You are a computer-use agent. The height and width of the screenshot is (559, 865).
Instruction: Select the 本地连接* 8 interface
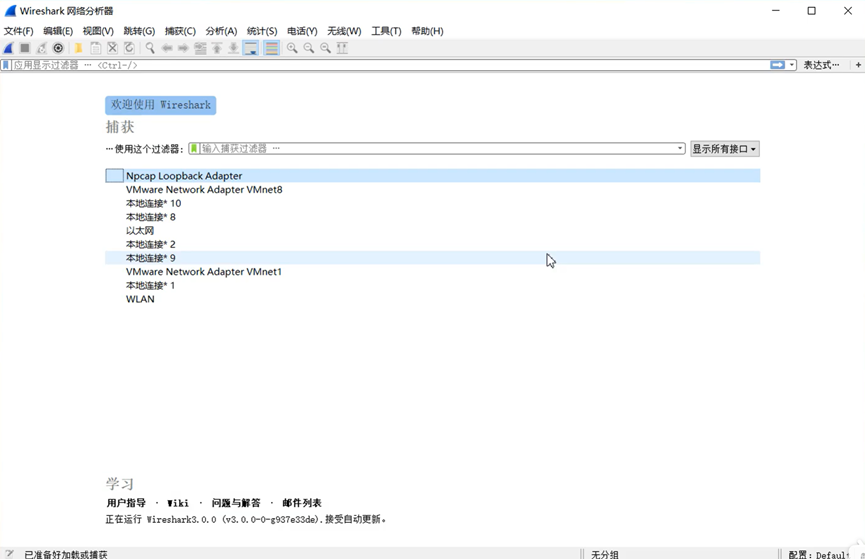pos(432,217)
